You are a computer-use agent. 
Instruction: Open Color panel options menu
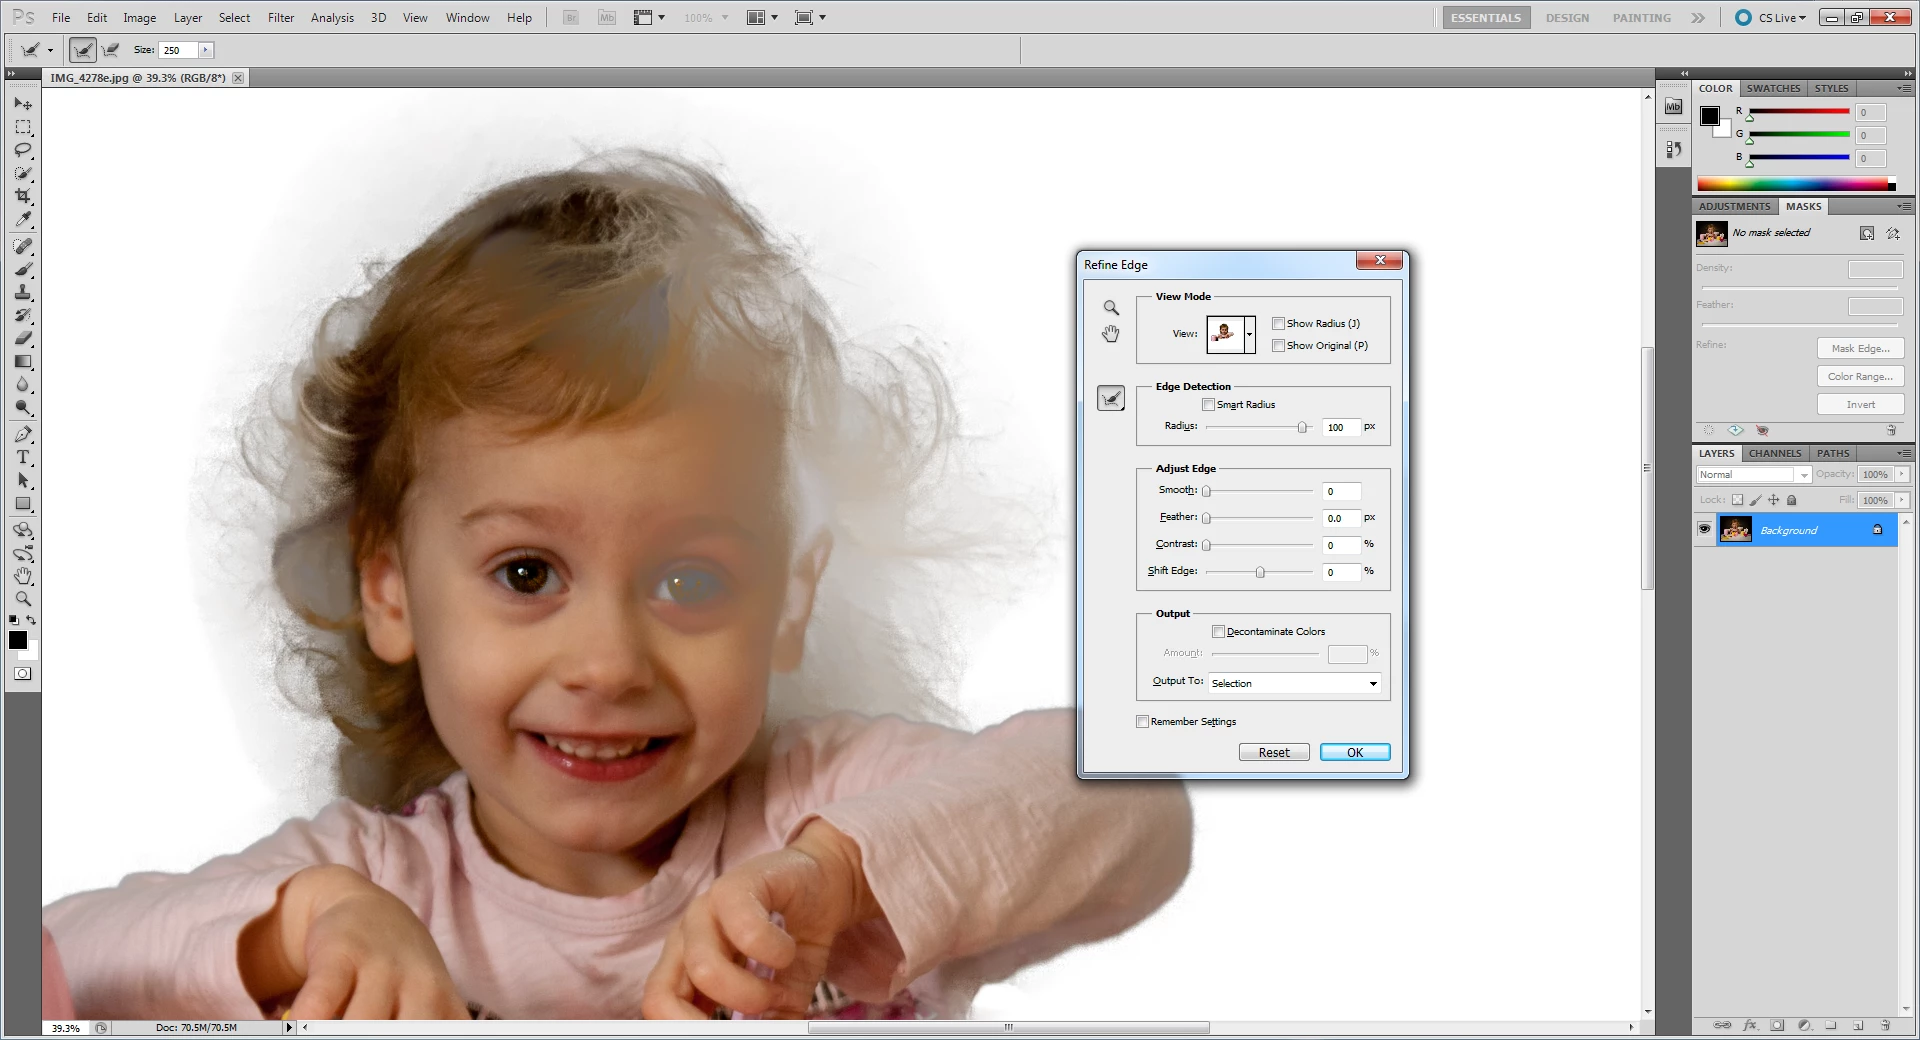click(x=1903, y=89)
